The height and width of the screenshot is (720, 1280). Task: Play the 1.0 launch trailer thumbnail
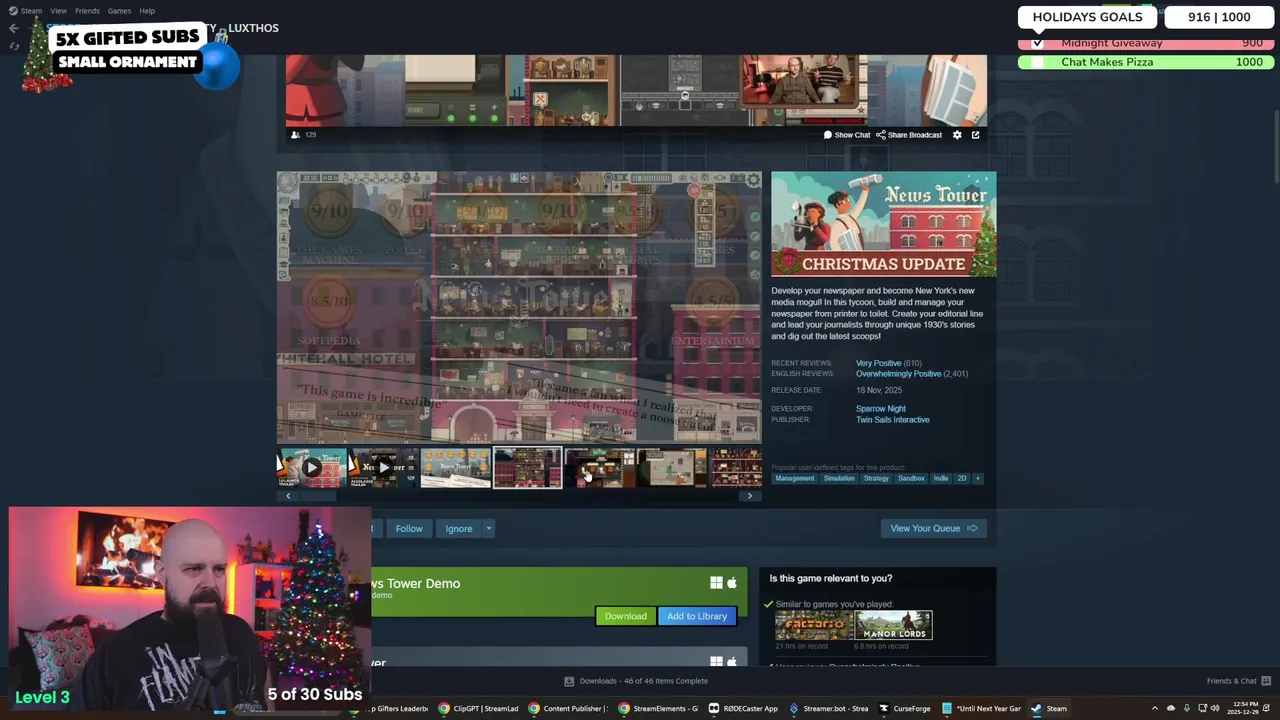312,467
